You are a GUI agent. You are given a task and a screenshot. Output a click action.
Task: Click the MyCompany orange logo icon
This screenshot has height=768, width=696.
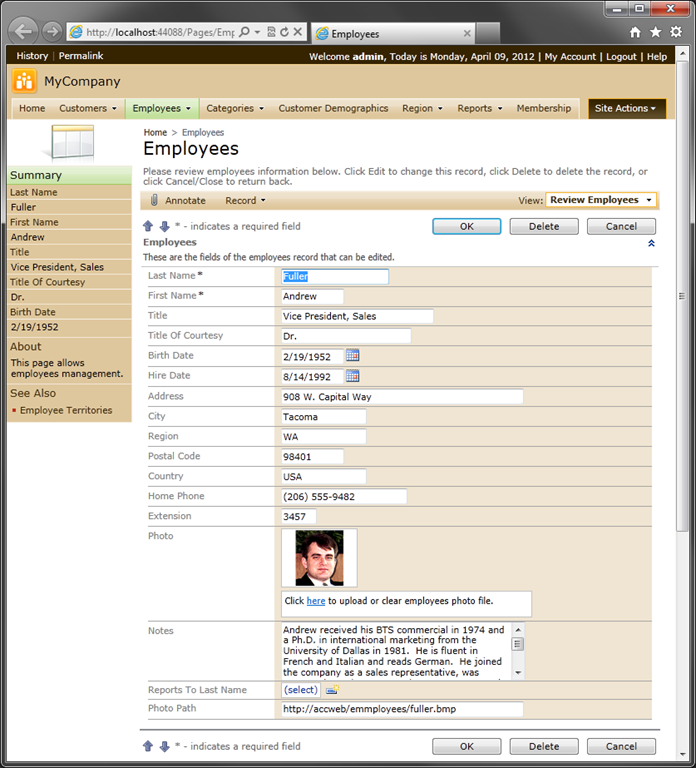24,81
